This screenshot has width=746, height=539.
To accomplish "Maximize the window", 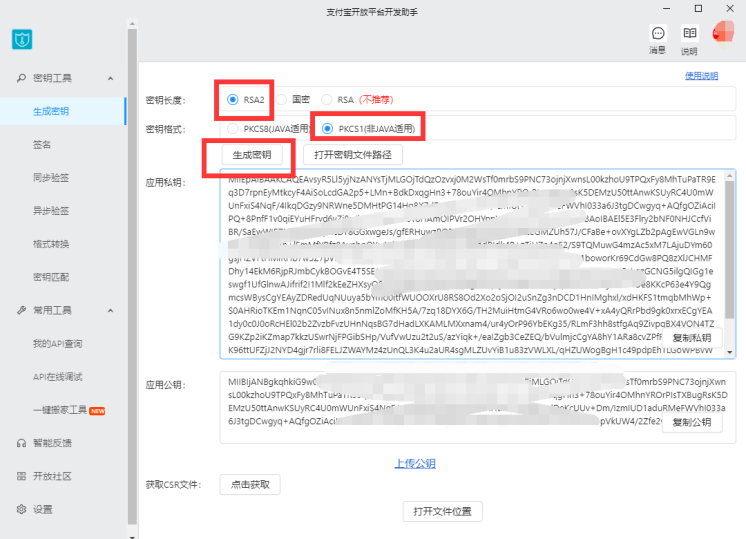I will click(x=698, y=9).
